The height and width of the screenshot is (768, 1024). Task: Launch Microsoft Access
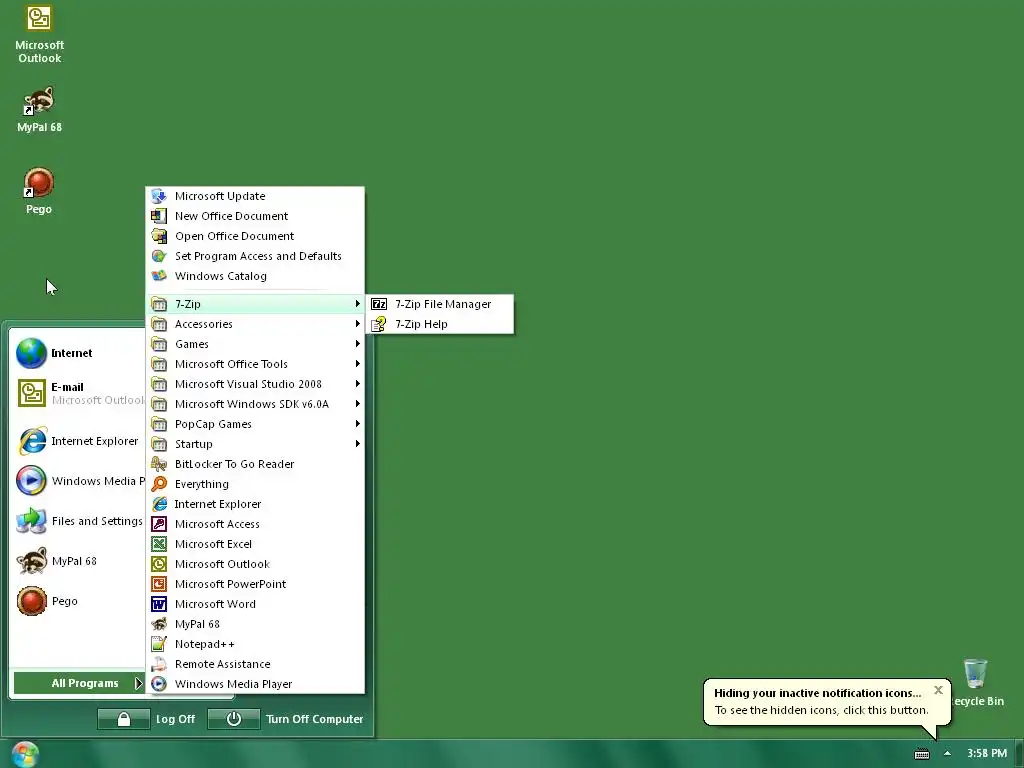click(x=255, y=524)
